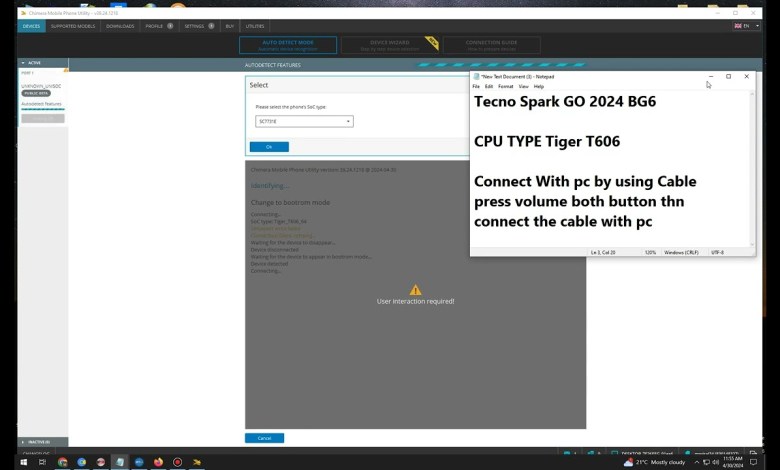Image resolution: width=780 pixels, height=470 pixels.
Task: Open the Notepad taskbar icon
Action: [x=120, y=462]
